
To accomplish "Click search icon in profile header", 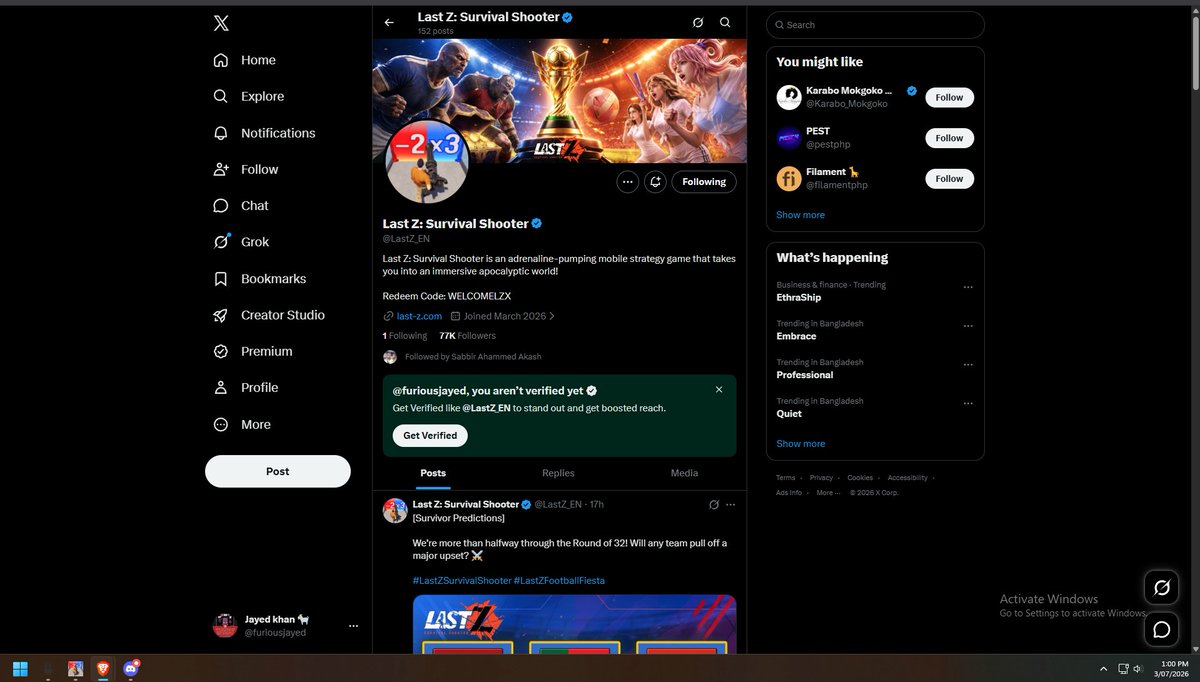I will pos(725,22).
